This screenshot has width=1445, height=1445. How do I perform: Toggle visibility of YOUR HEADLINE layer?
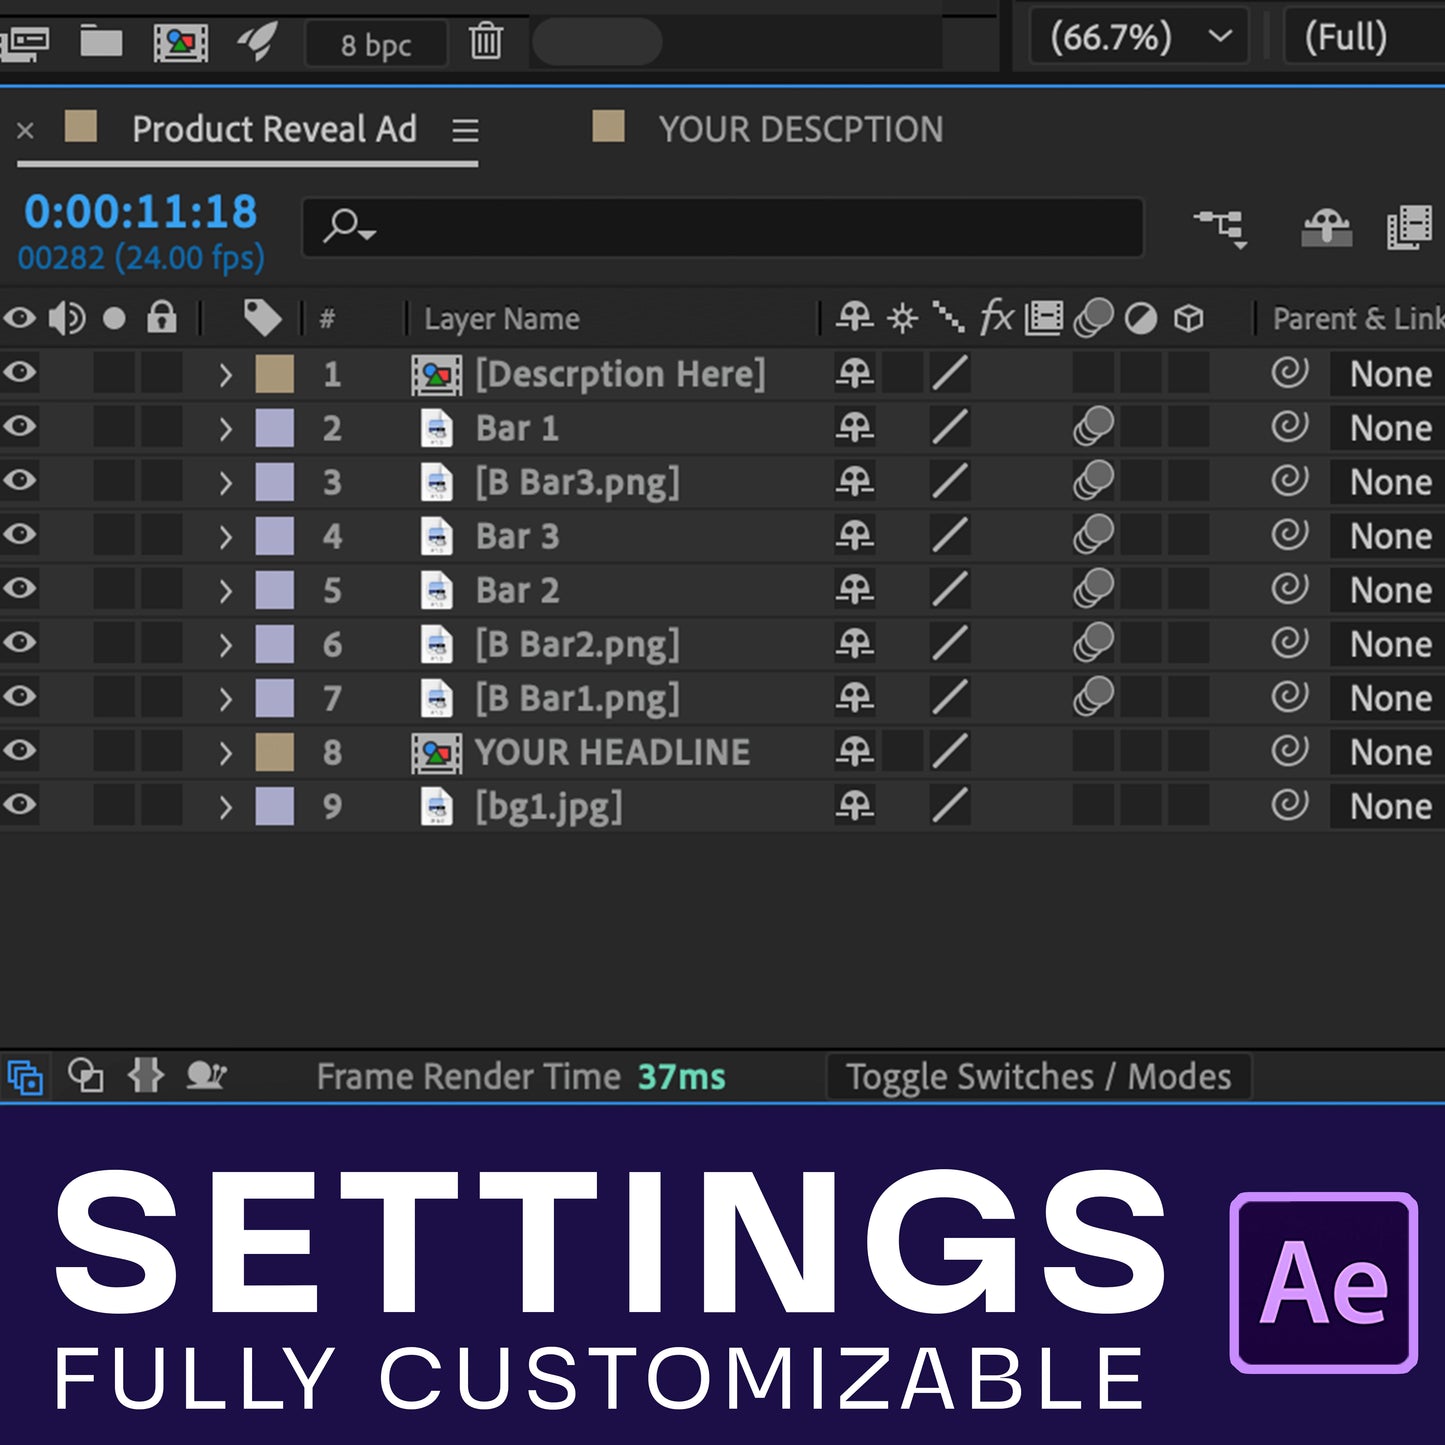pyautogui.click(x=19, y=751)
